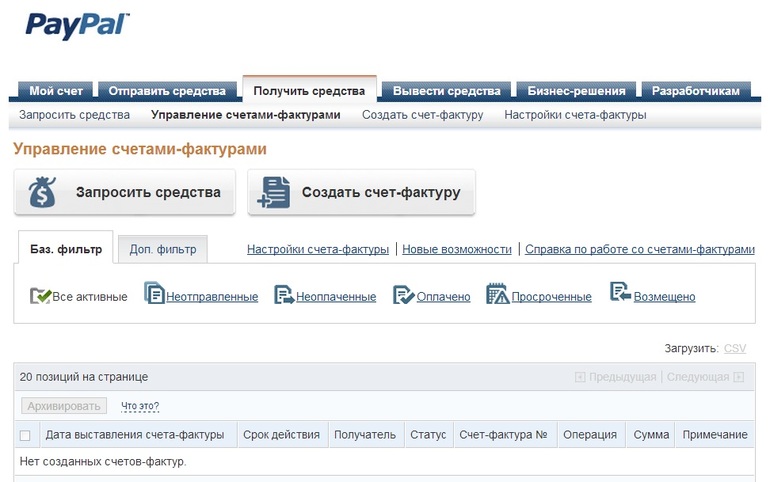
Task: Open the Вывести средства tab
Action: pyautogui.click(x=447, y=91)
